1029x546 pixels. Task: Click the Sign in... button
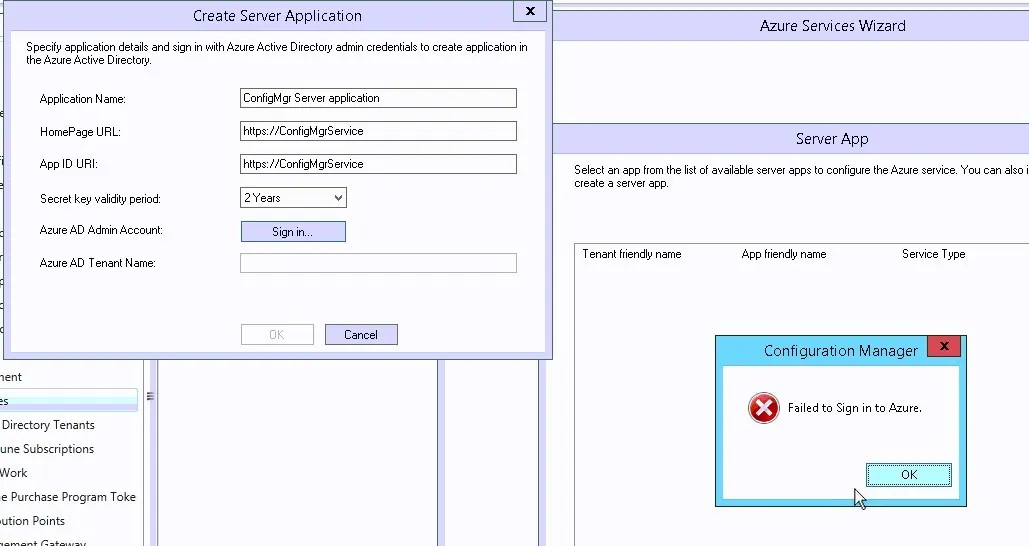(x=293, y=231)
